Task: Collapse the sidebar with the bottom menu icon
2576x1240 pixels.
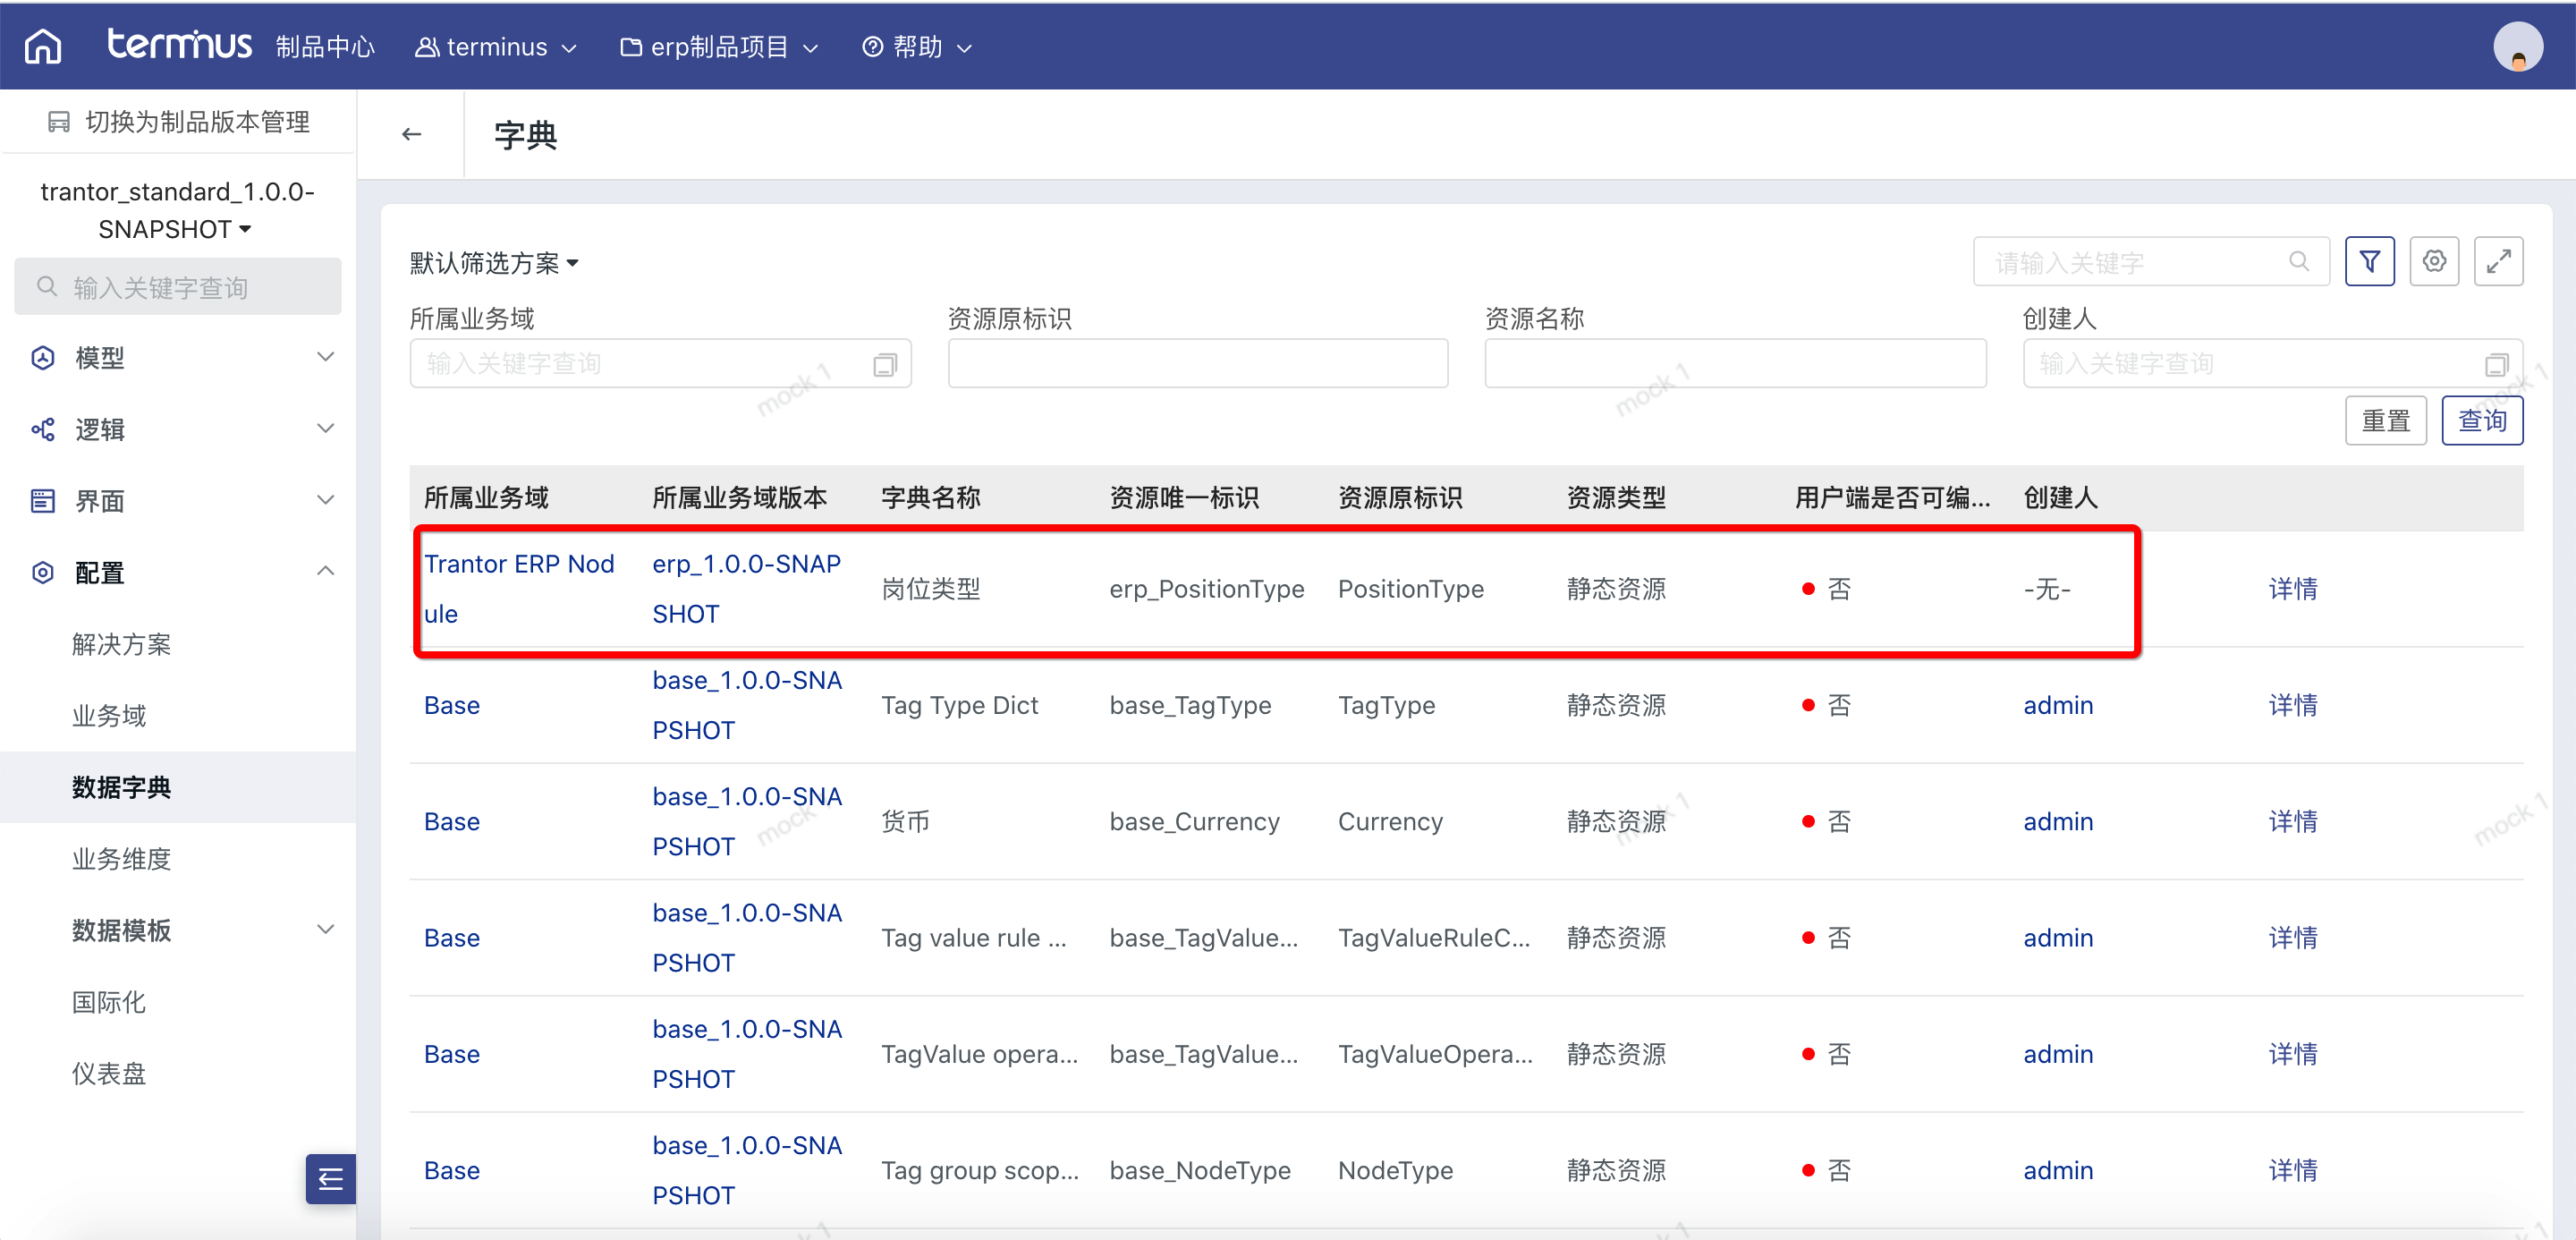Action: [330, 1178]
